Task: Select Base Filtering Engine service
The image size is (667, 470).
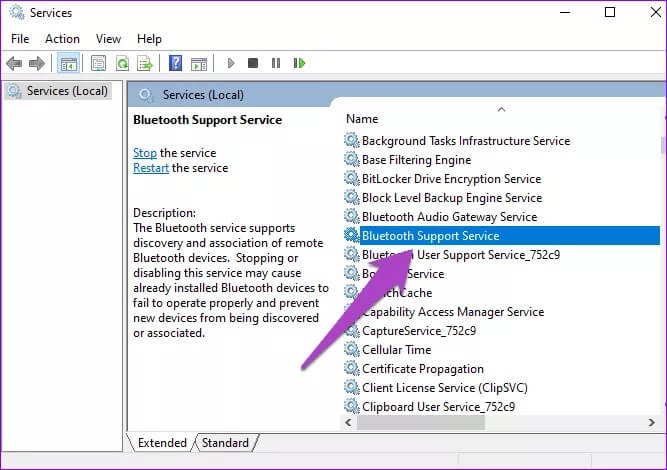Action: 416,160
